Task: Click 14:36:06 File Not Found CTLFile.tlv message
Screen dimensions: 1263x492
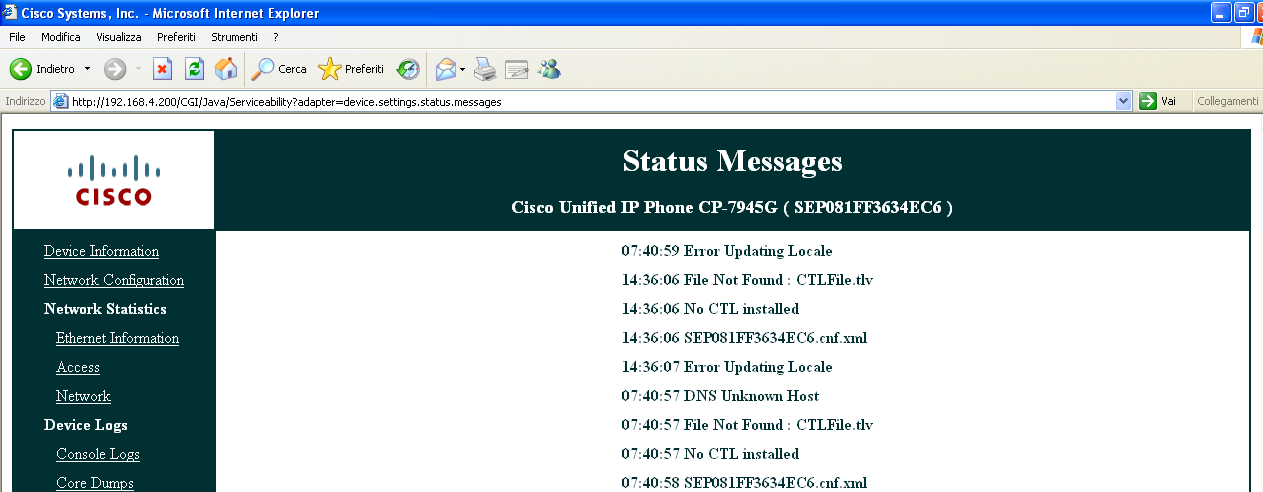Action: coord(747,280)
